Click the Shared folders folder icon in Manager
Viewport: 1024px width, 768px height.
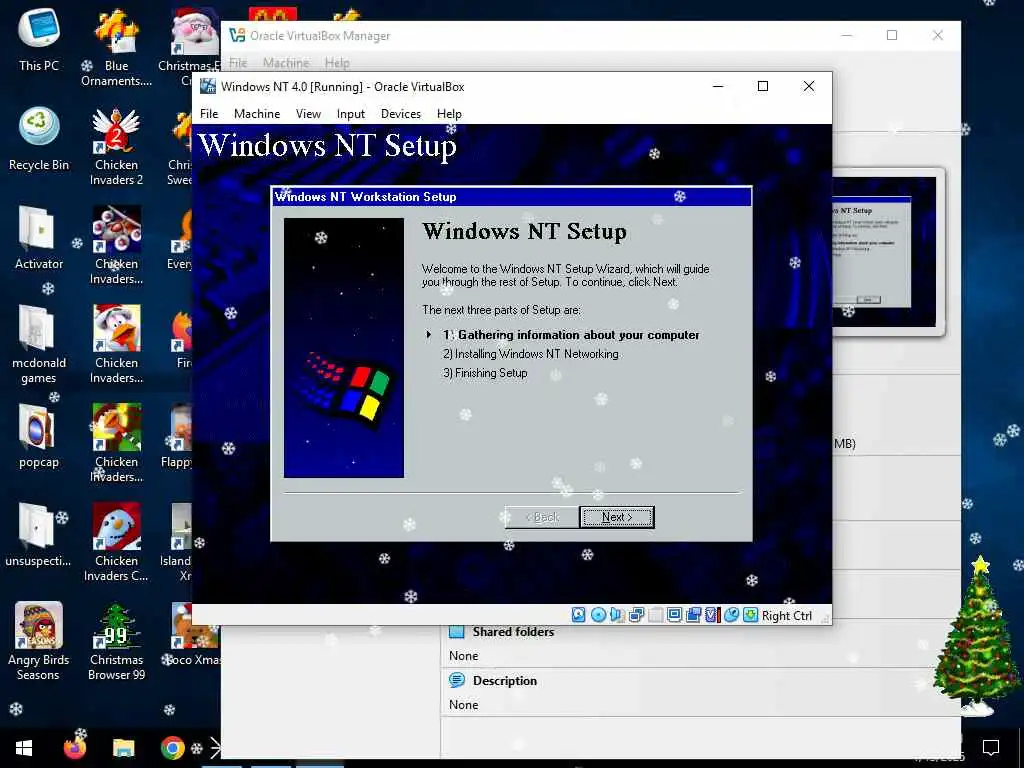point(456,632)
